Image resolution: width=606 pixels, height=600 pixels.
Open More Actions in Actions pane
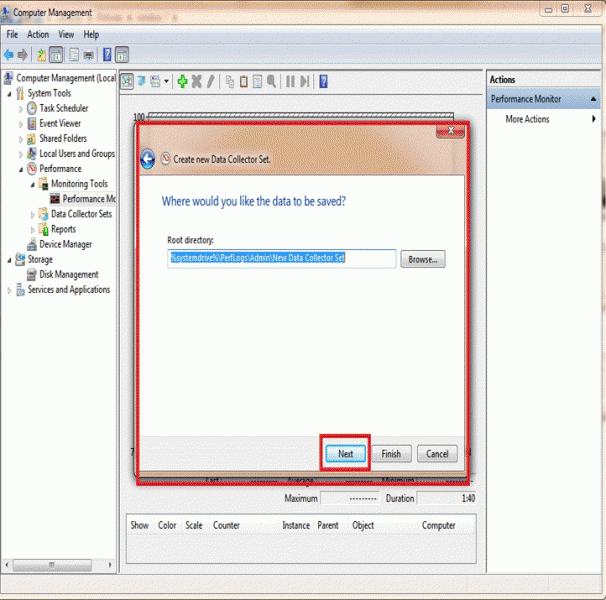(528, 119)
